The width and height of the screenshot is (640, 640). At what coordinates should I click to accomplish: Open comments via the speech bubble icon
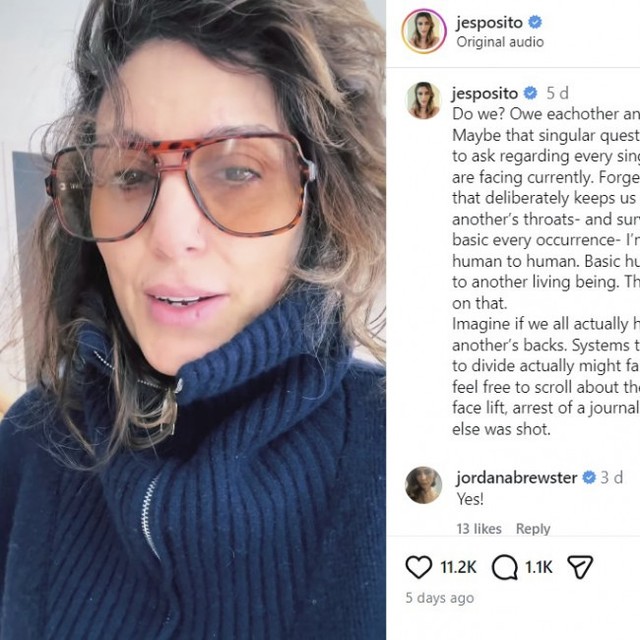point(504,567)
